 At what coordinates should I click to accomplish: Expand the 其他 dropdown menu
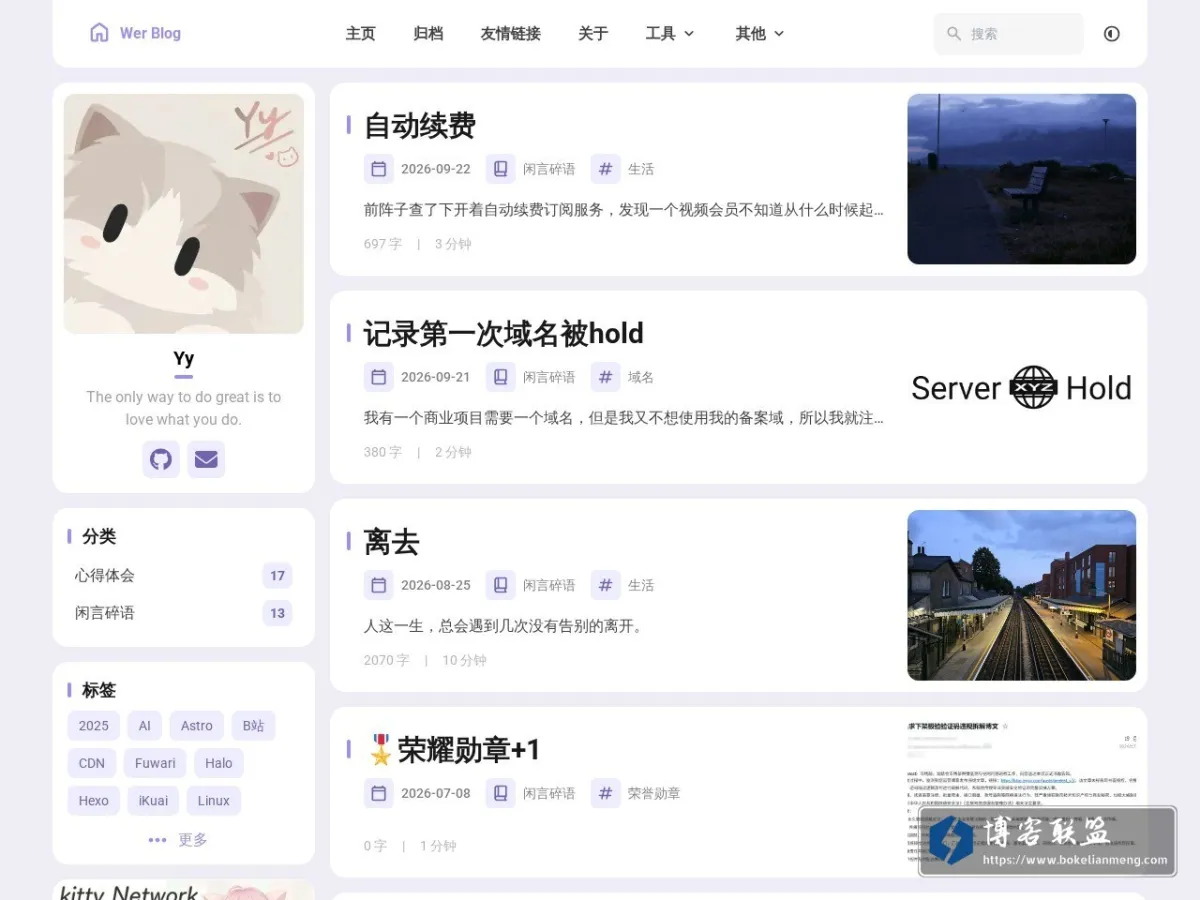pyautogui.click(x=760, y=34)
